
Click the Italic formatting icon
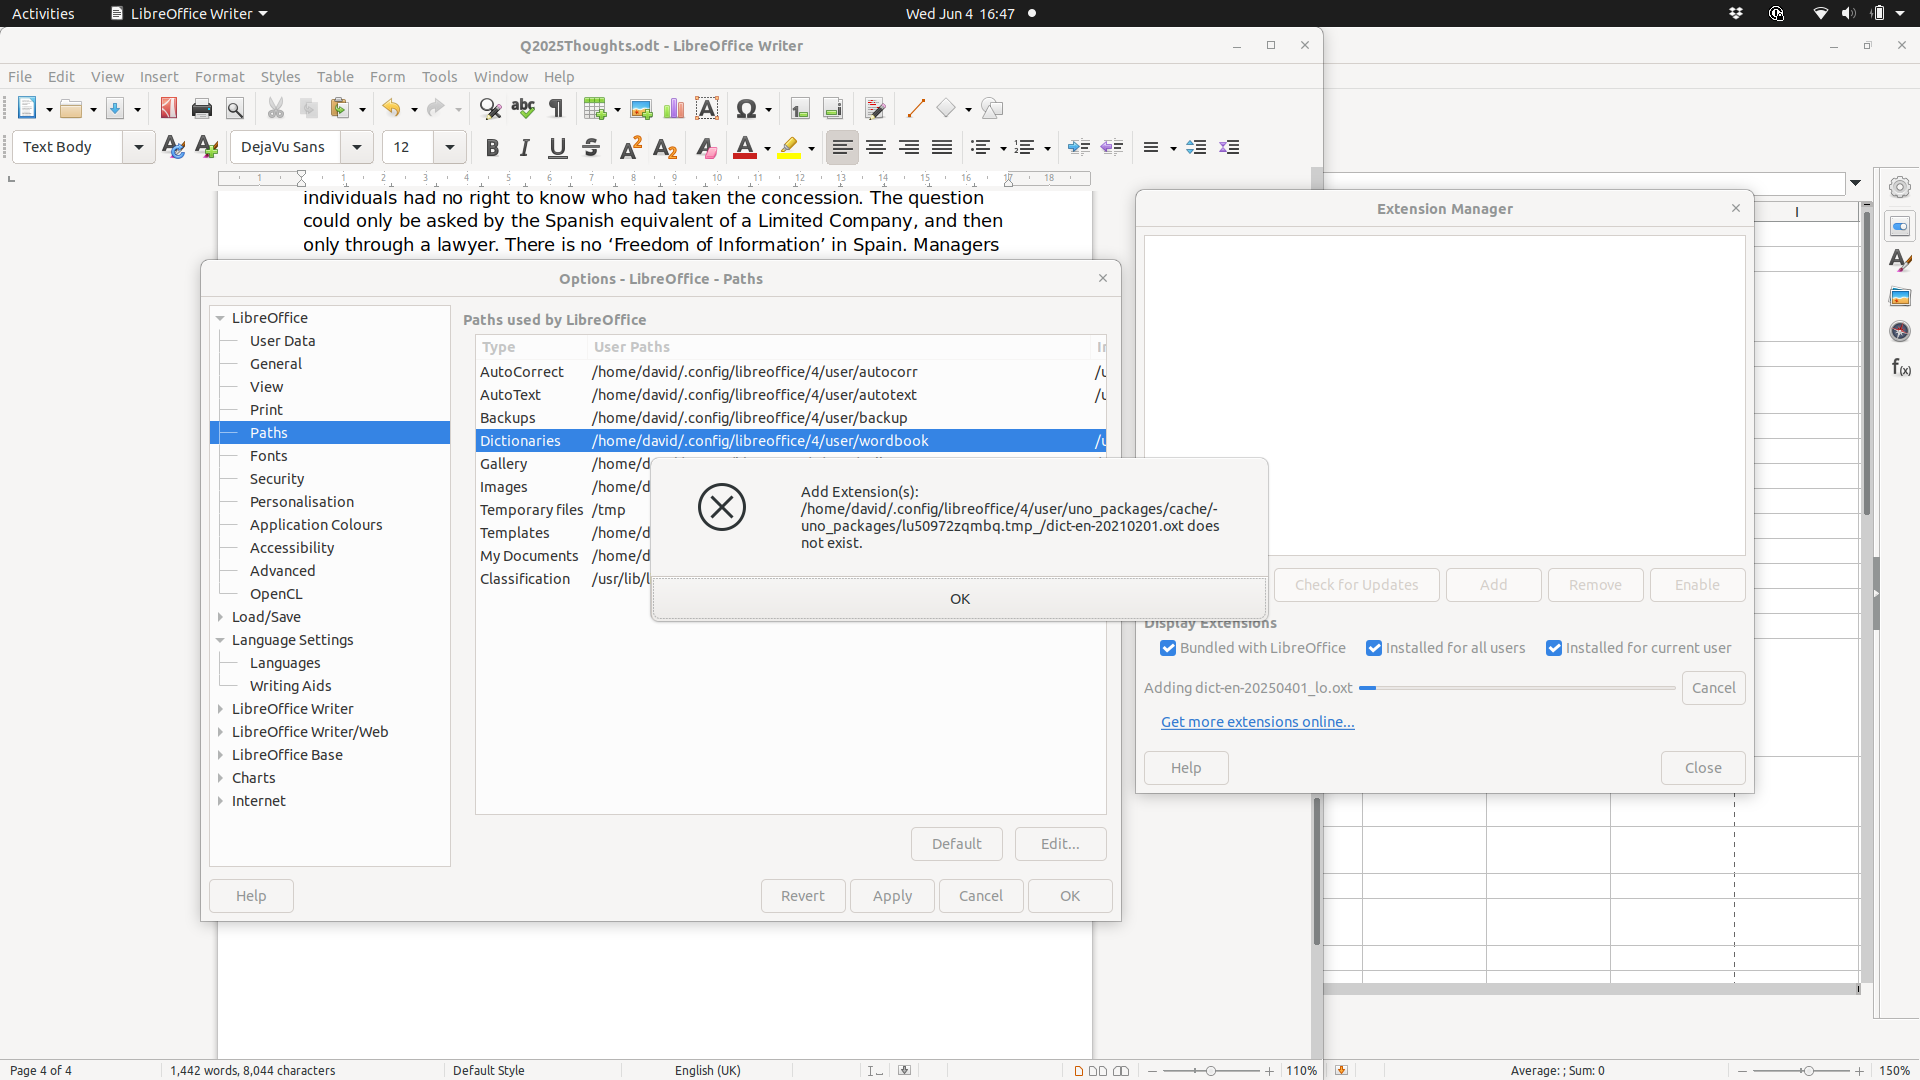[525, 147]
